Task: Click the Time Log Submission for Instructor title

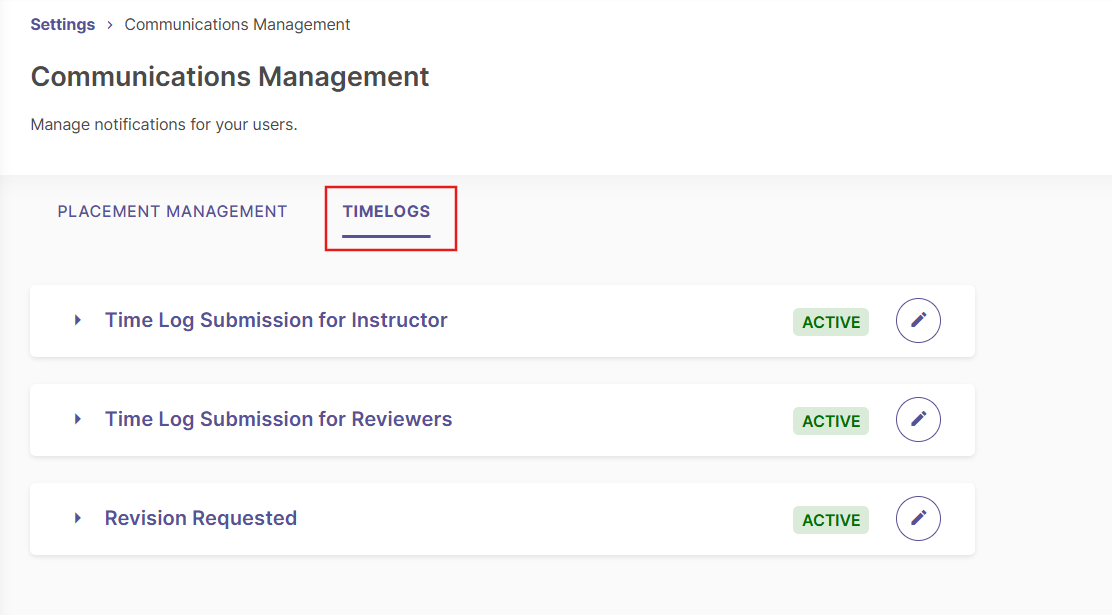Action: 275,320
